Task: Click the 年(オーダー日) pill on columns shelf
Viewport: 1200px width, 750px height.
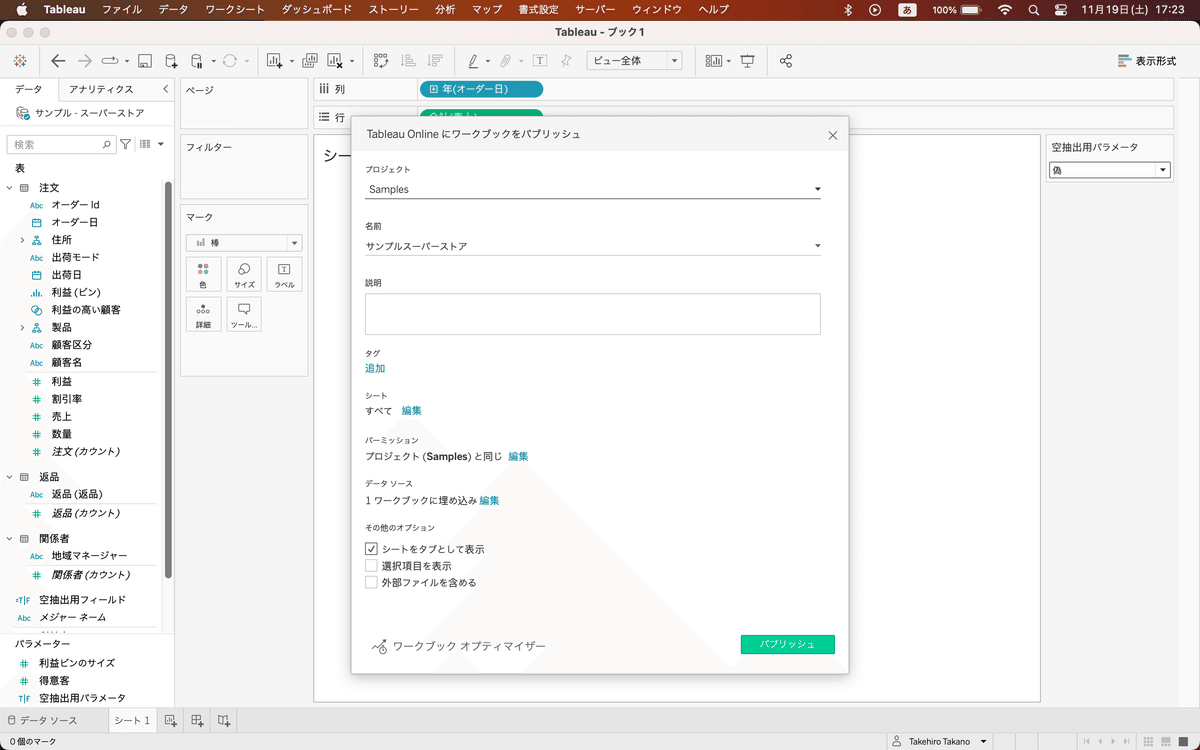Action: (x=481, y=89)
